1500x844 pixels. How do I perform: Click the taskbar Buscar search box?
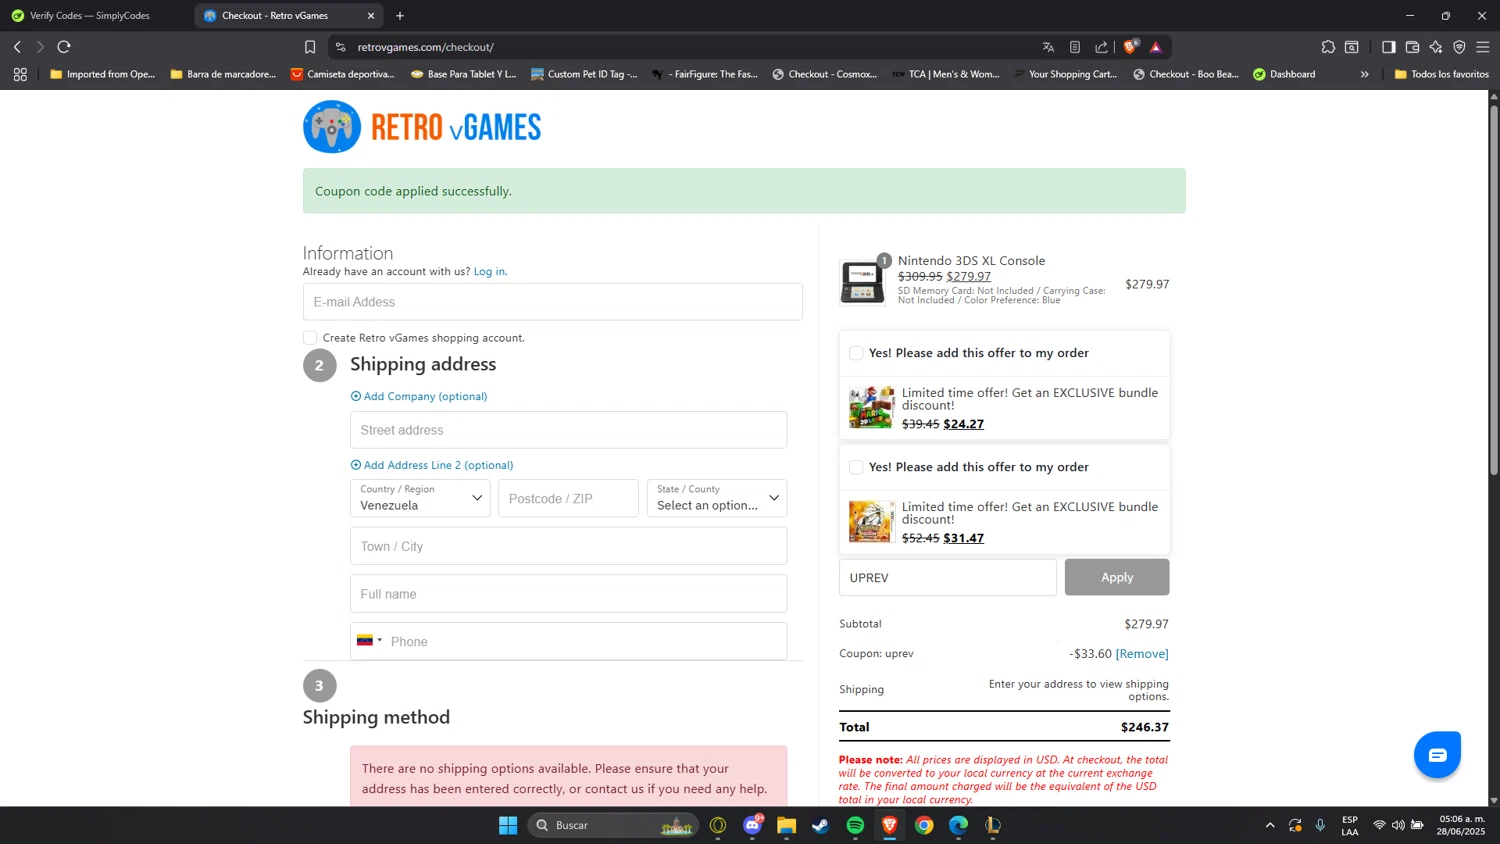point(611,825)
